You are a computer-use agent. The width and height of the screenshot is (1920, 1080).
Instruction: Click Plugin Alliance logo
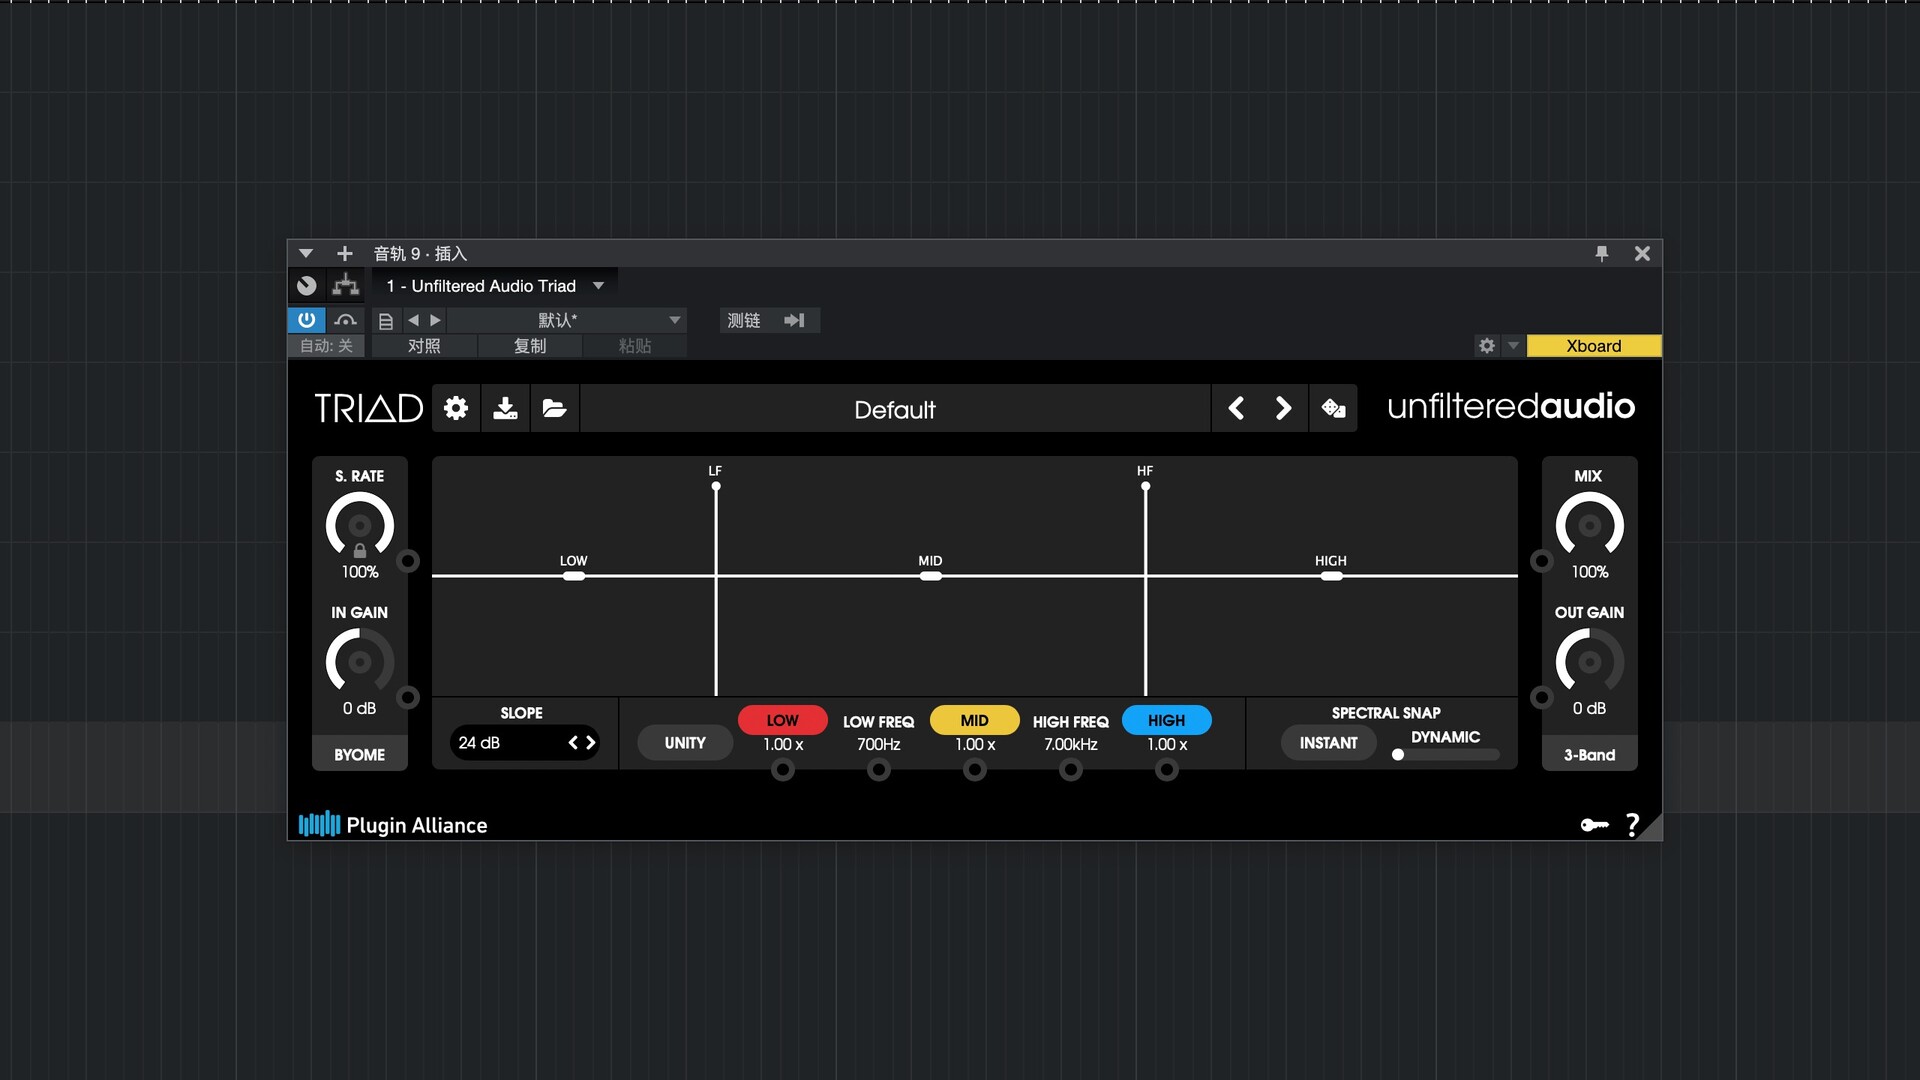393,825
